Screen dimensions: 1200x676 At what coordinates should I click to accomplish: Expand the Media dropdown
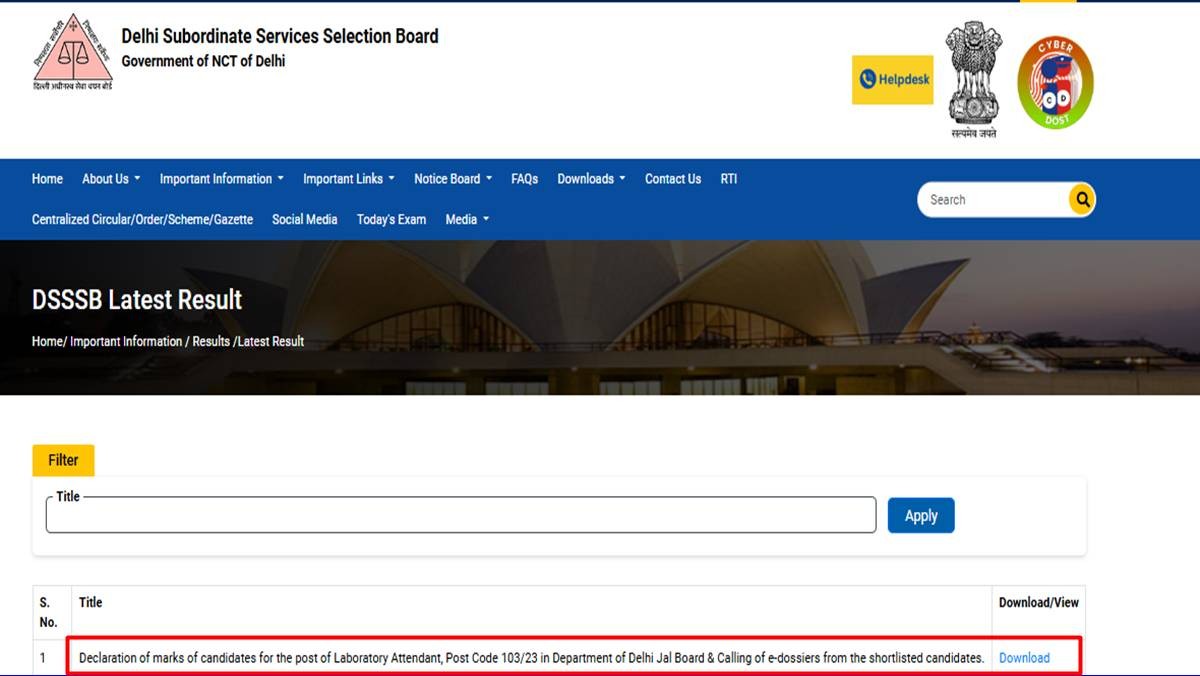[x=467, y=219]
